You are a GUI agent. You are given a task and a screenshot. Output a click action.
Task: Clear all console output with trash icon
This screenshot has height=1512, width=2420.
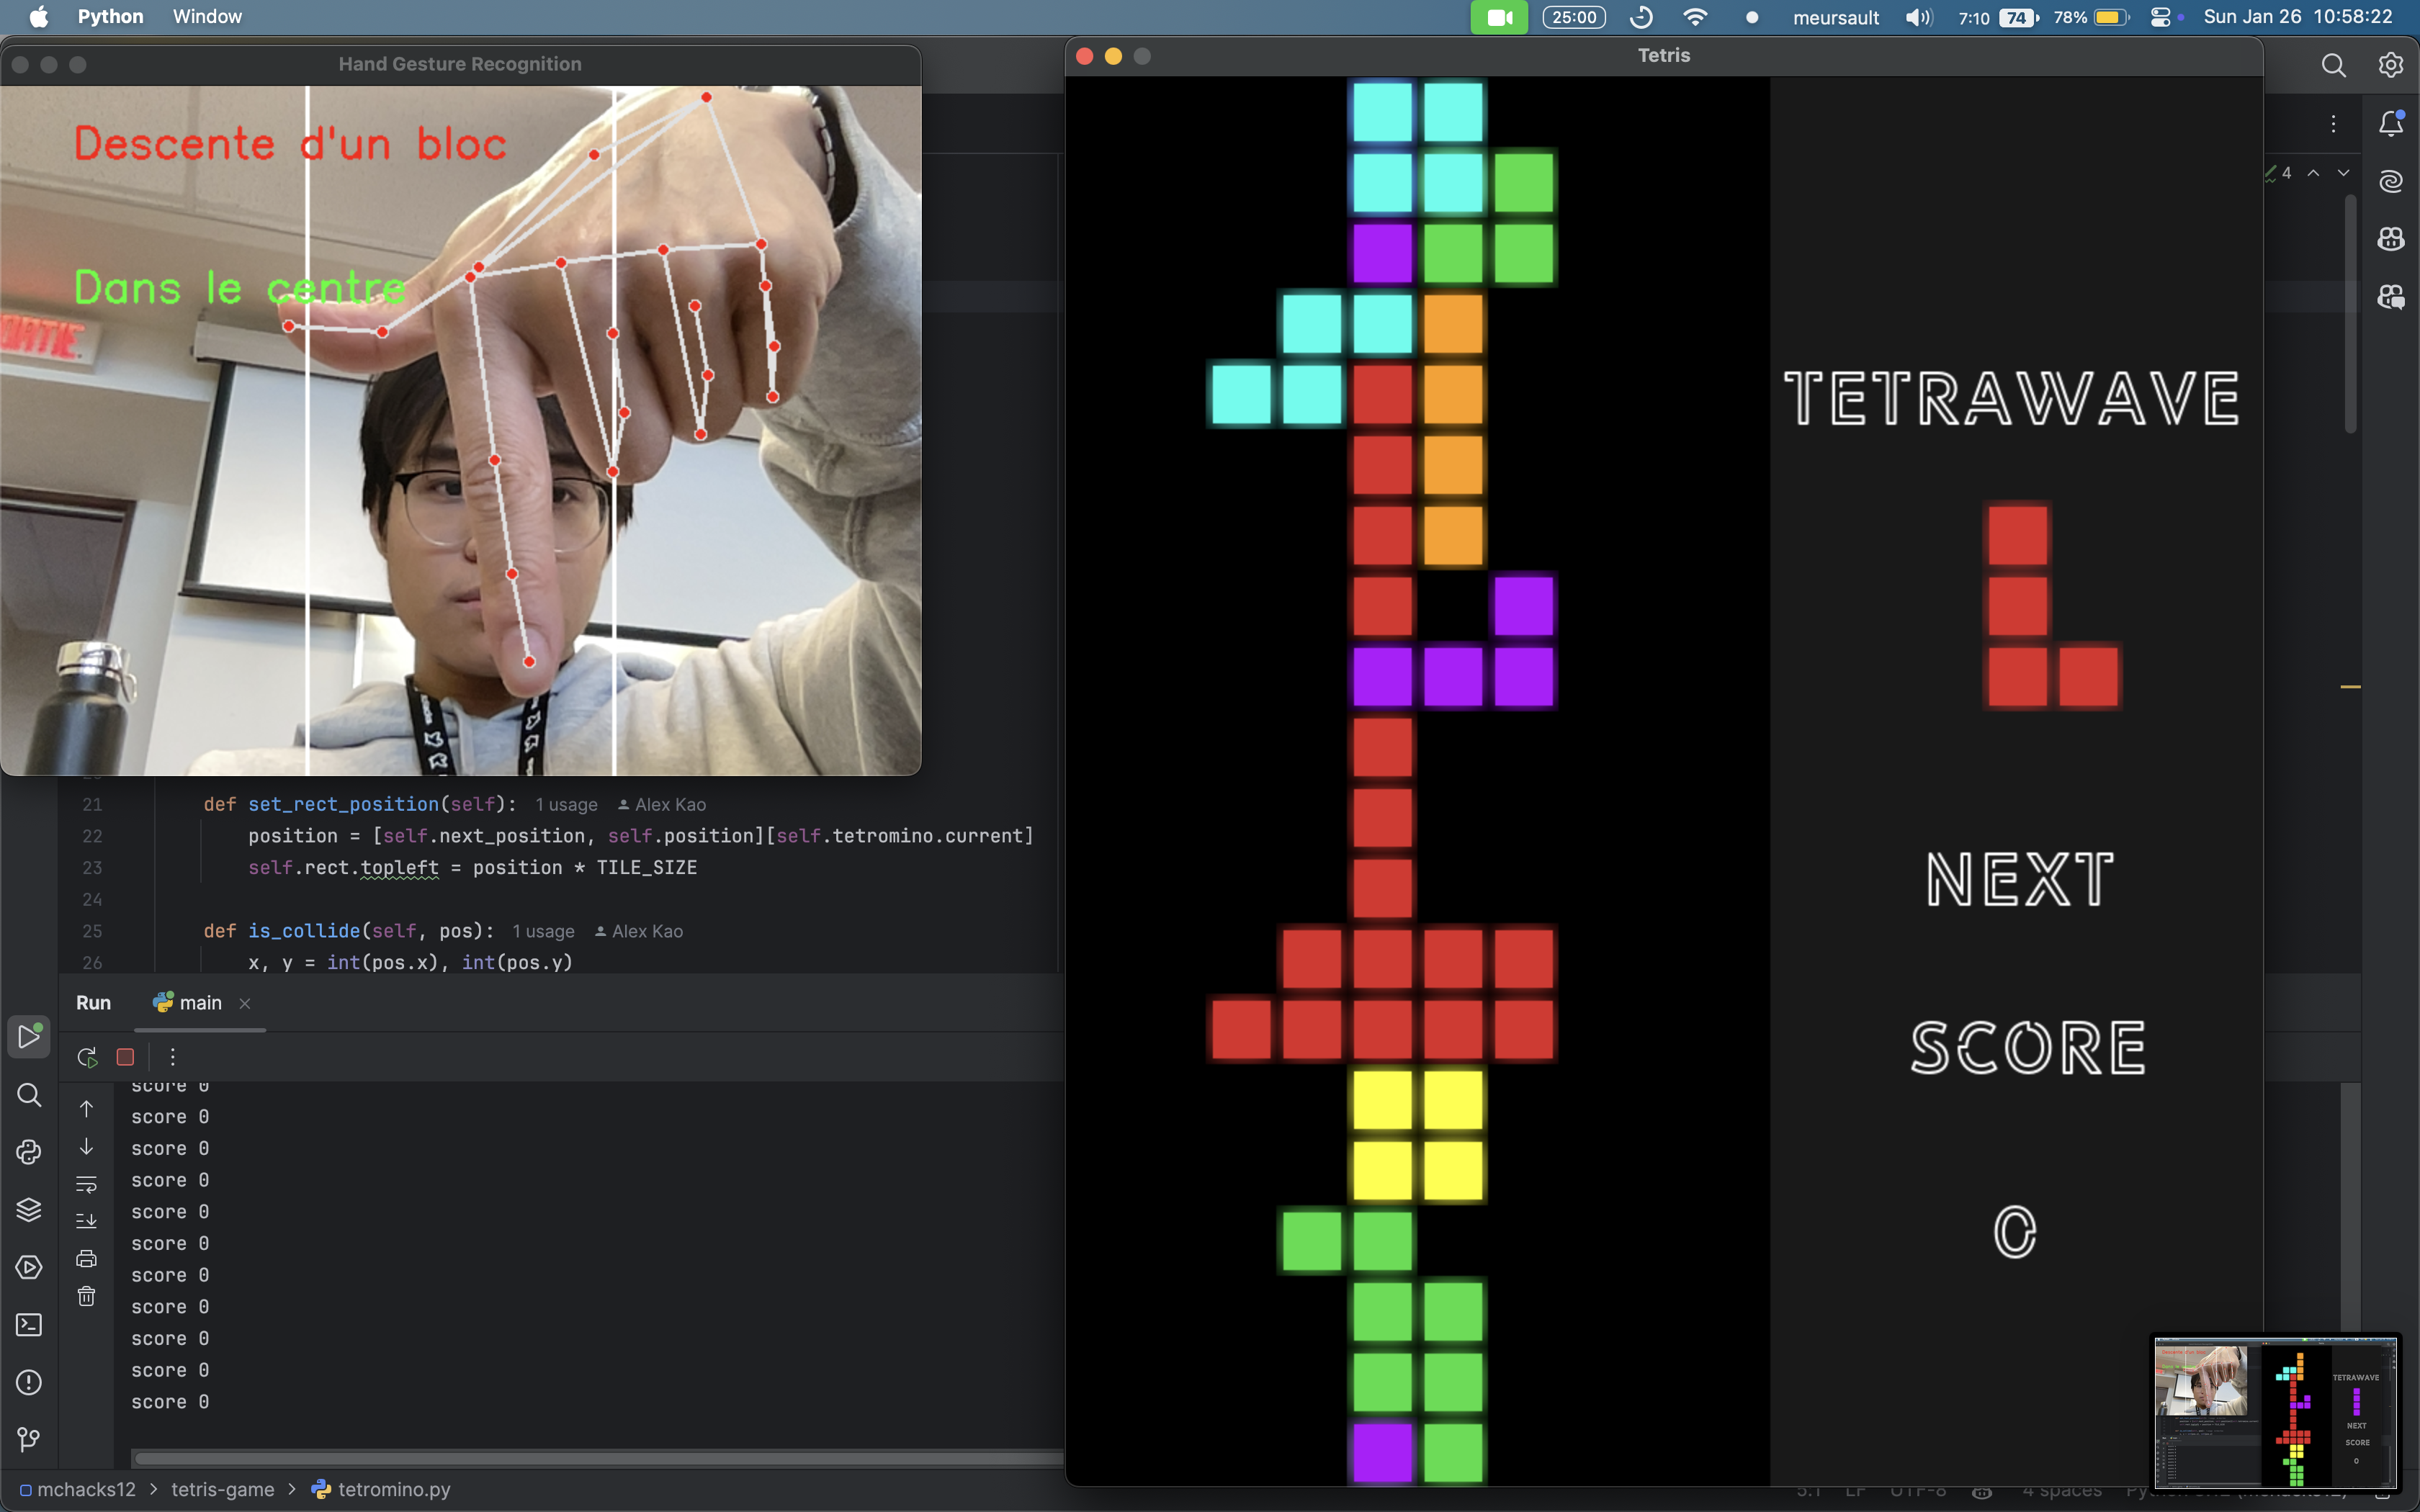click(87, 1296)
